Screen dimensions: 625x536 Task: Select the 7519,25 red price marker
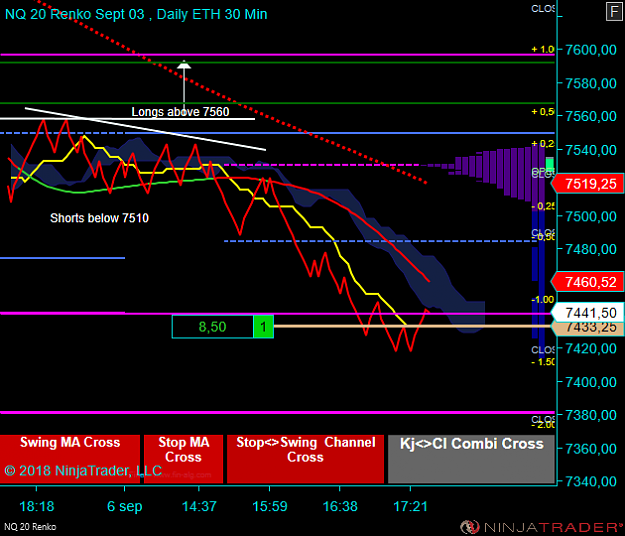point(588,184)
